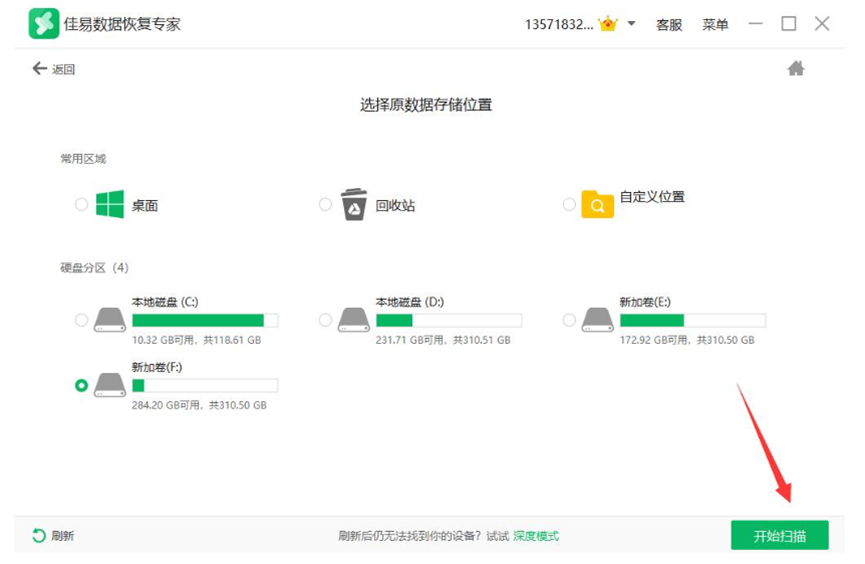Open the 客服 customer service menu

[x=669, y=25]
